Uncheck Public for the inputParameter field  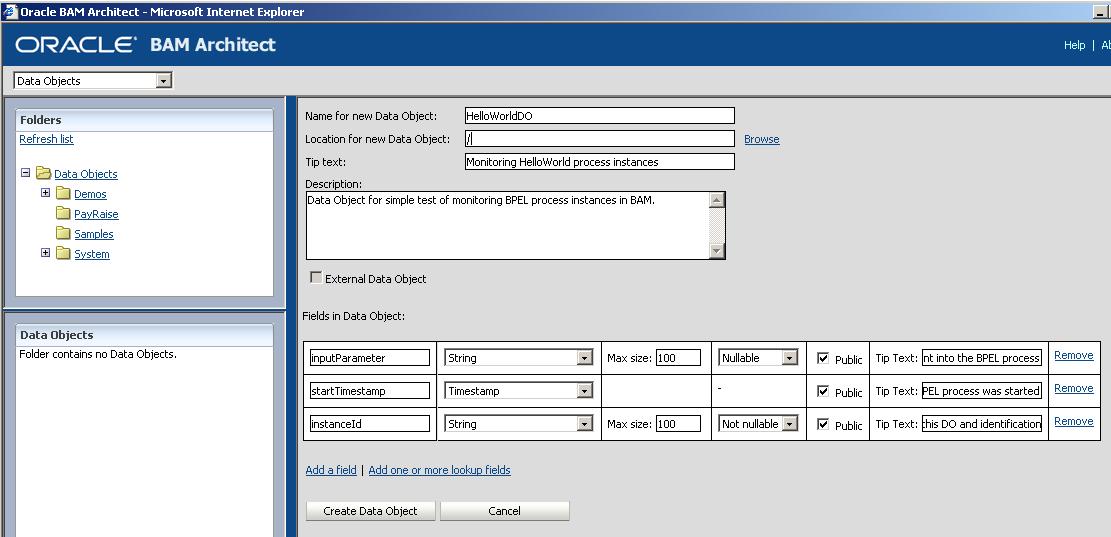[823, 358]
